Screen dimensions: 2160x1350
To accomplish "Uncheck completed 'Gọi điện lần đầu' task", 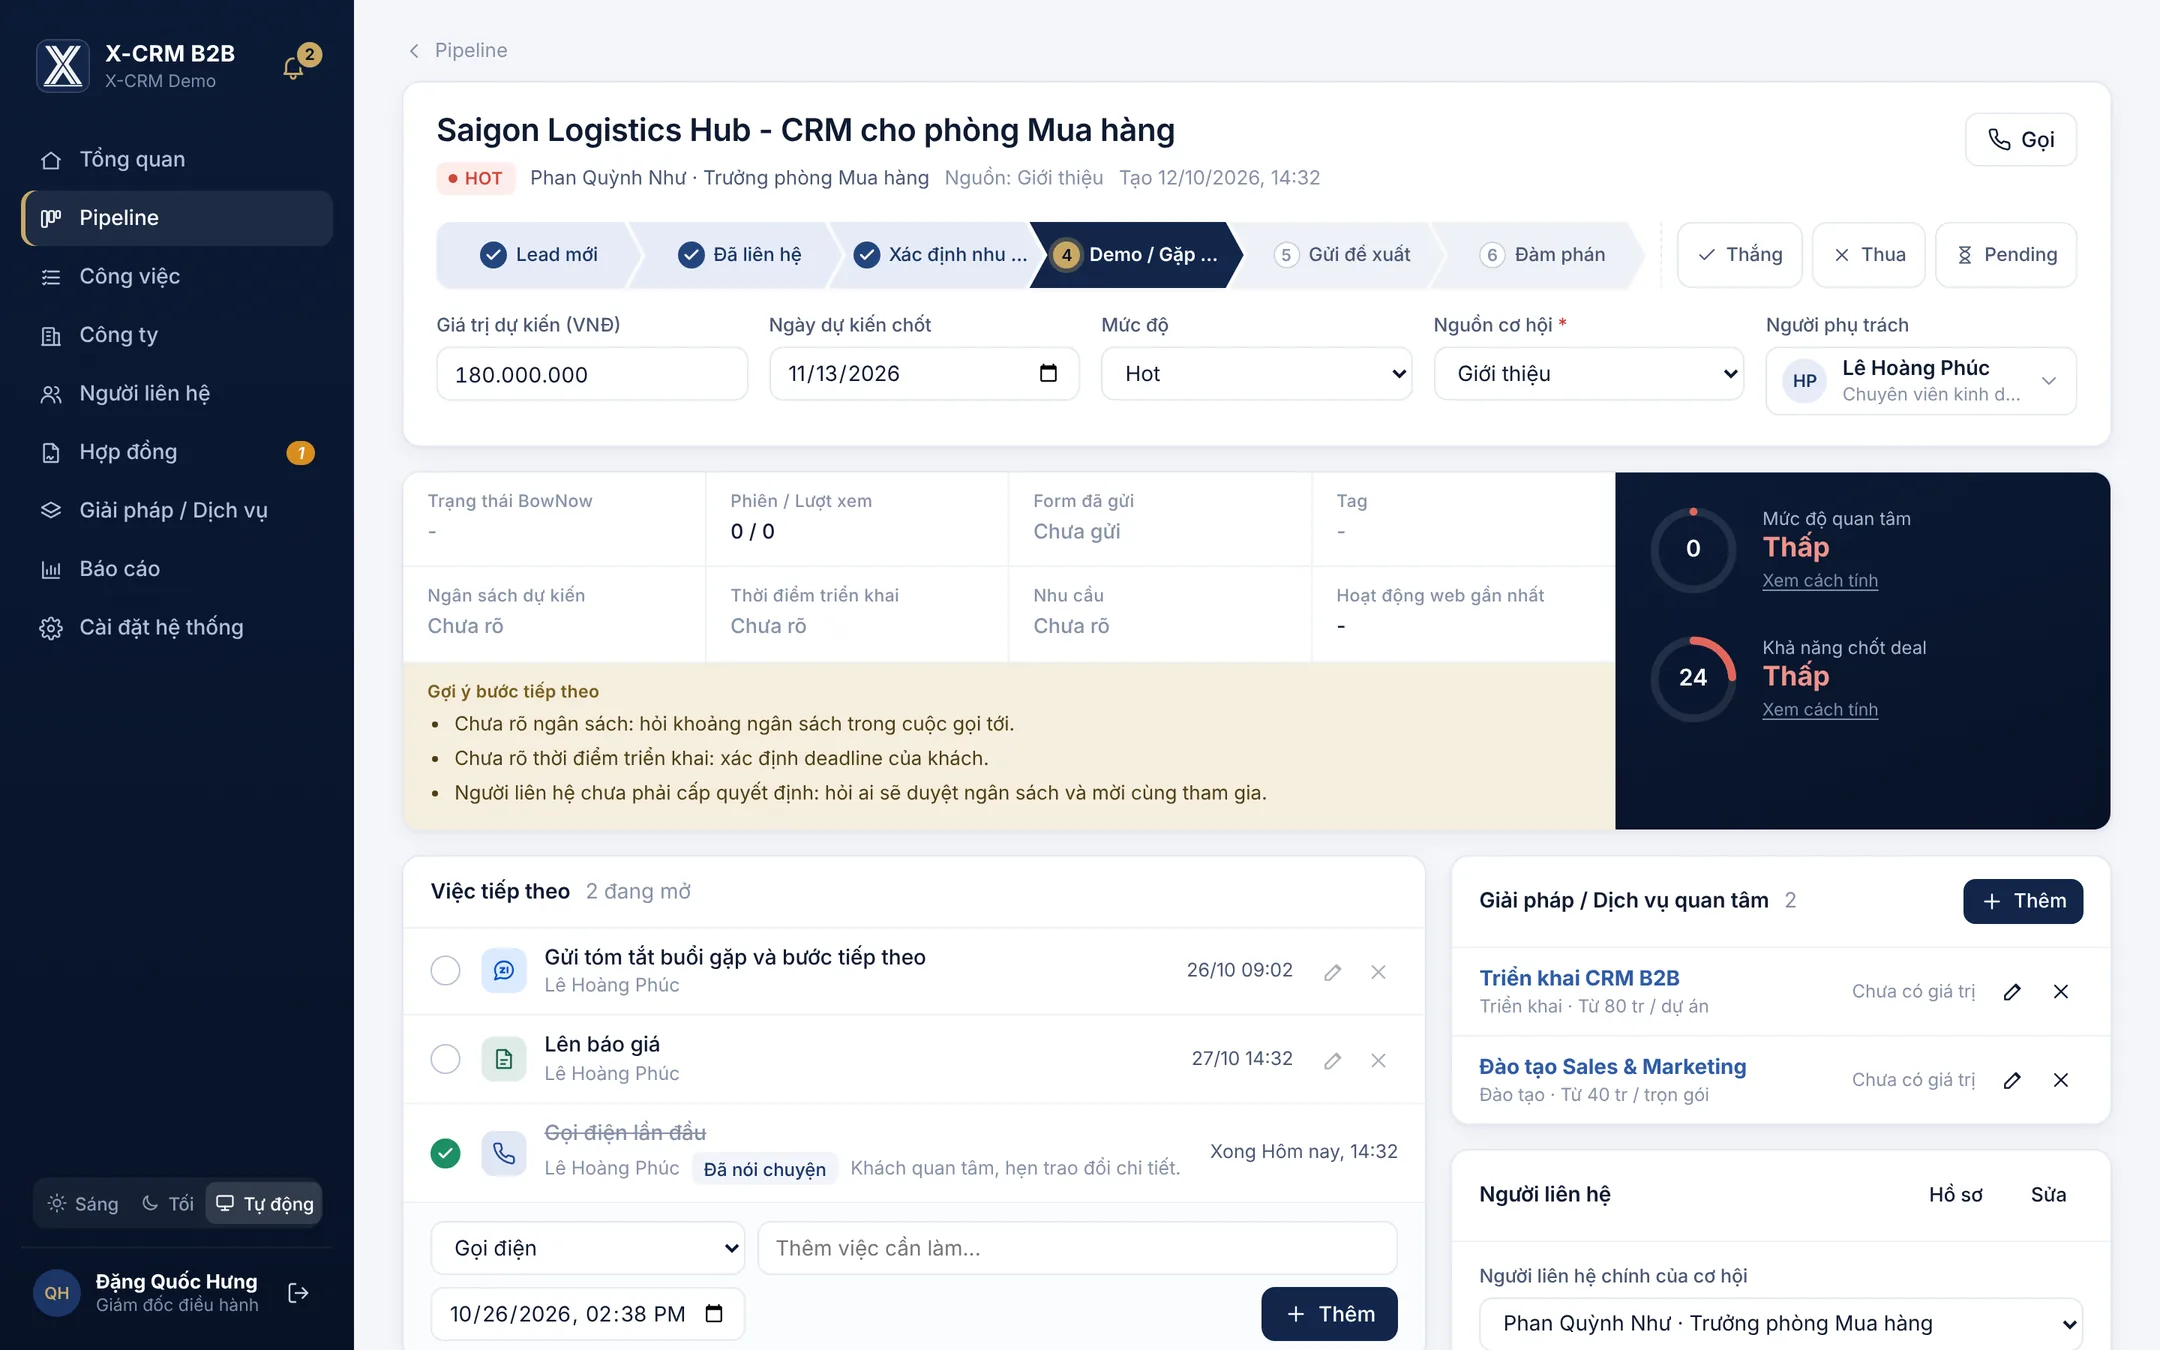I will pyautogui.click(x=445, y=1153).
